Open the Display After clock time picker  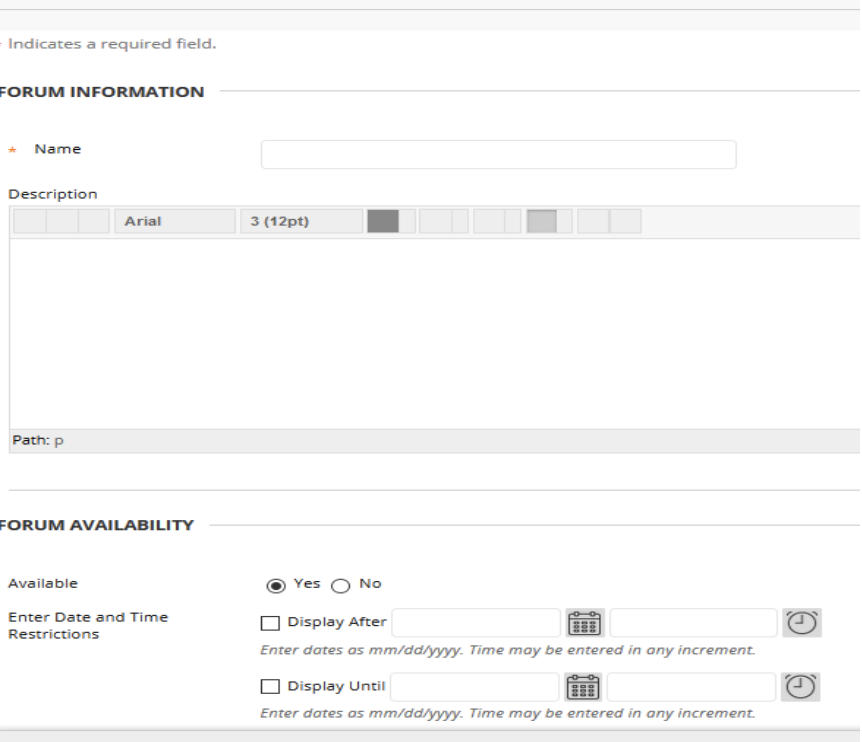[x=800, y=622]
